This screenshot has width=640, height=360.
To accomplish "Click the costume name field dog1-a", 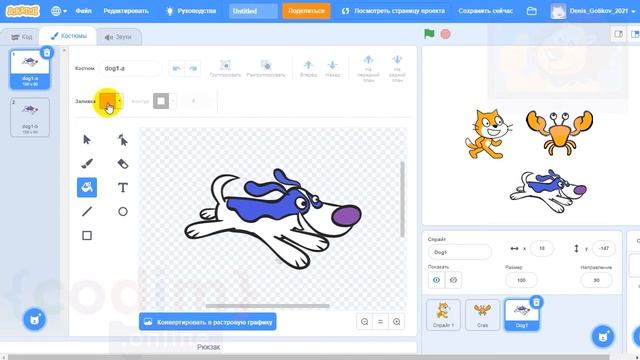I will point(130,68).
